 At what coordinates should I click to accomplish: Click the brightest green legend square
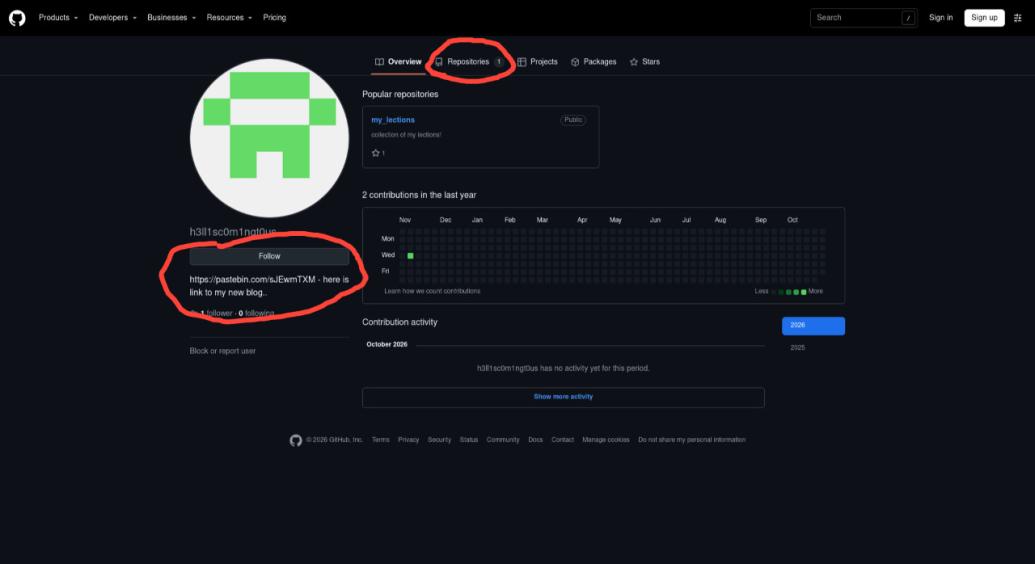point(803,292)
